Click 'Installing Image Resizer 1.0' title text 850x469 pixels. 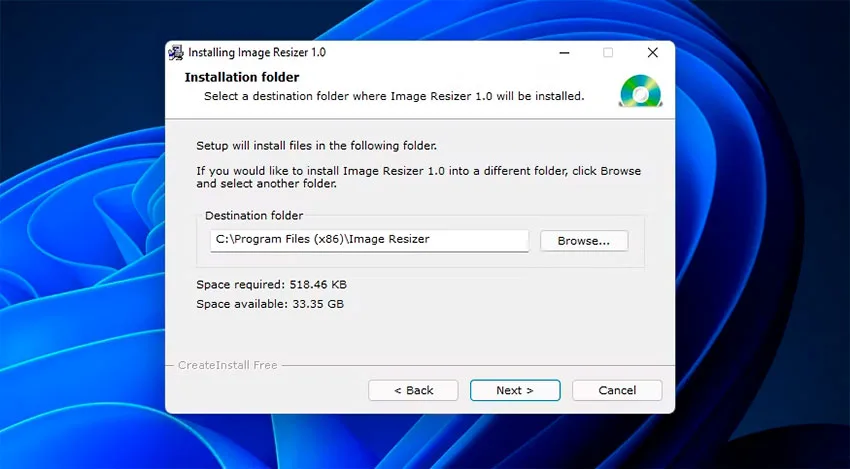(x=257, y=53)
